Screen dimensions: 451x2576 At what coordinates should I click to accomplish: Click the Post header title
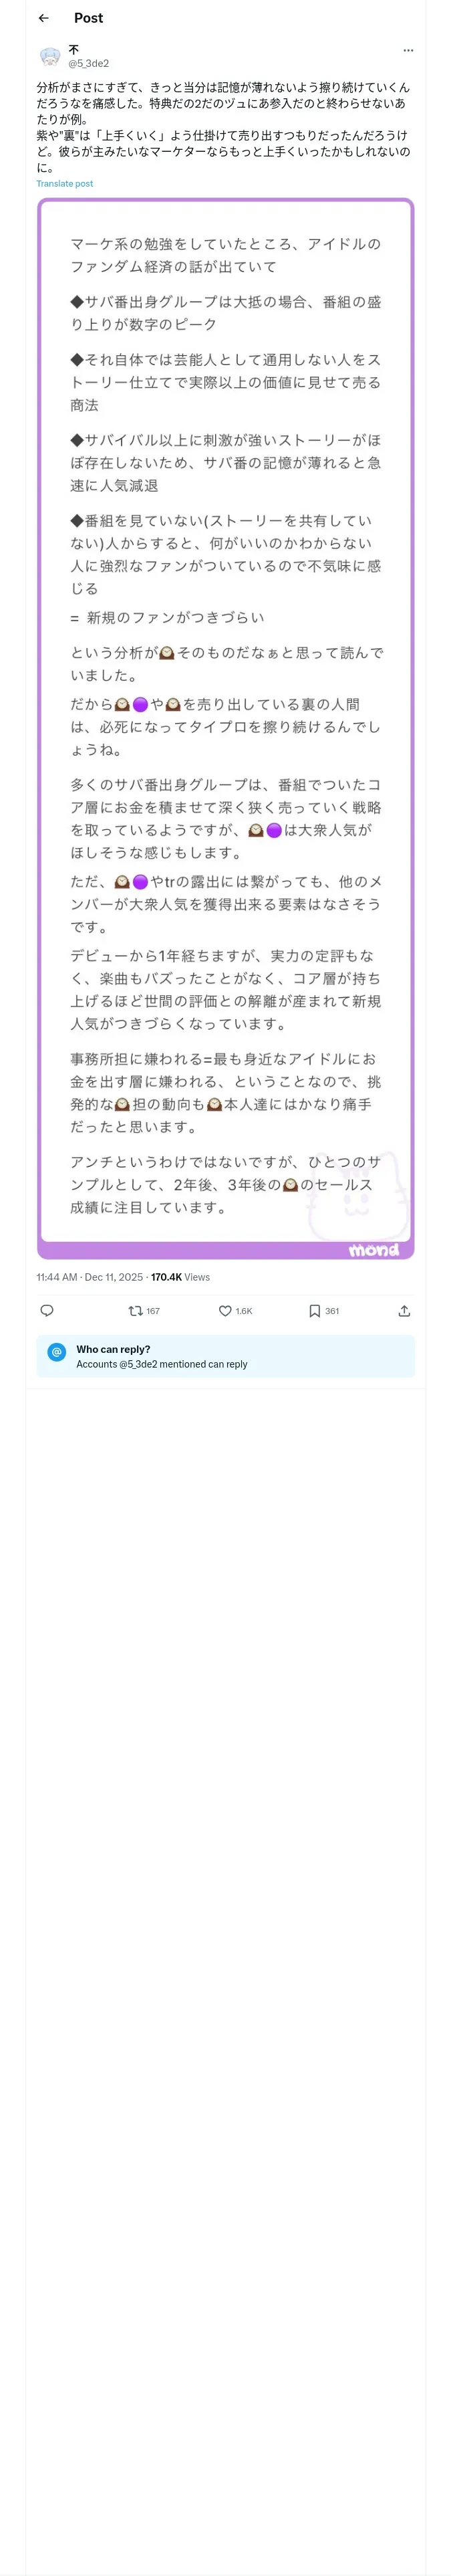[x=88, y=18]
